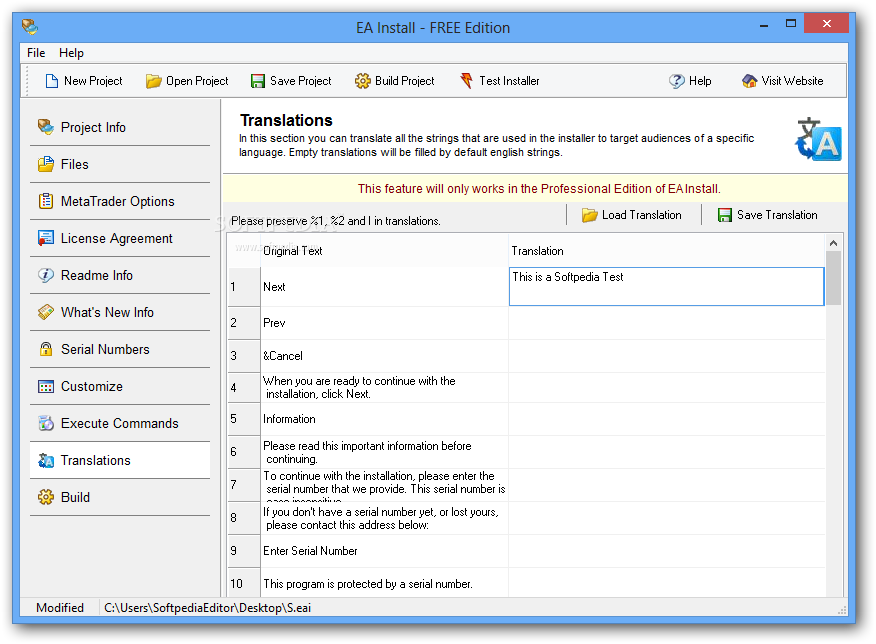
Task: Click the Save Translation floppy icon
Action: pyautogui.click(x=725, y=216)
